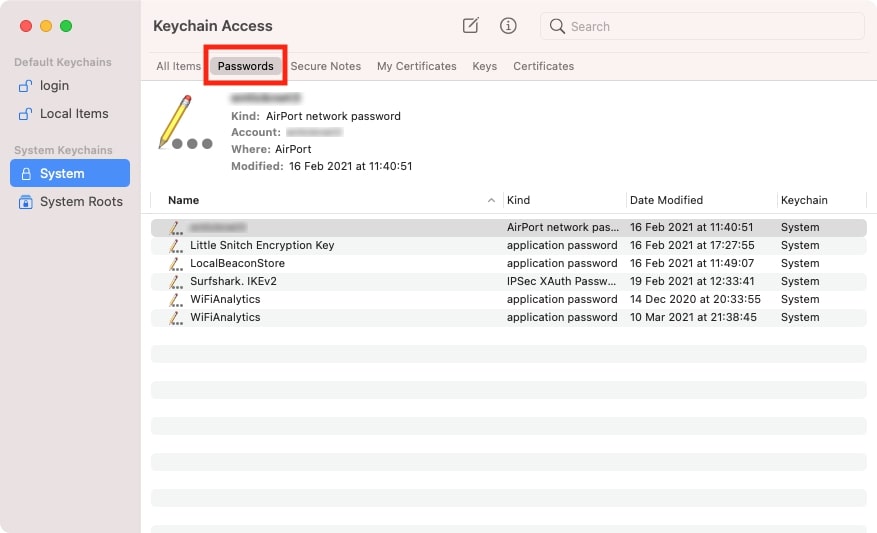Focus the Search field
This screenshot has height=533, width=877.
click(x=702, y=26)
